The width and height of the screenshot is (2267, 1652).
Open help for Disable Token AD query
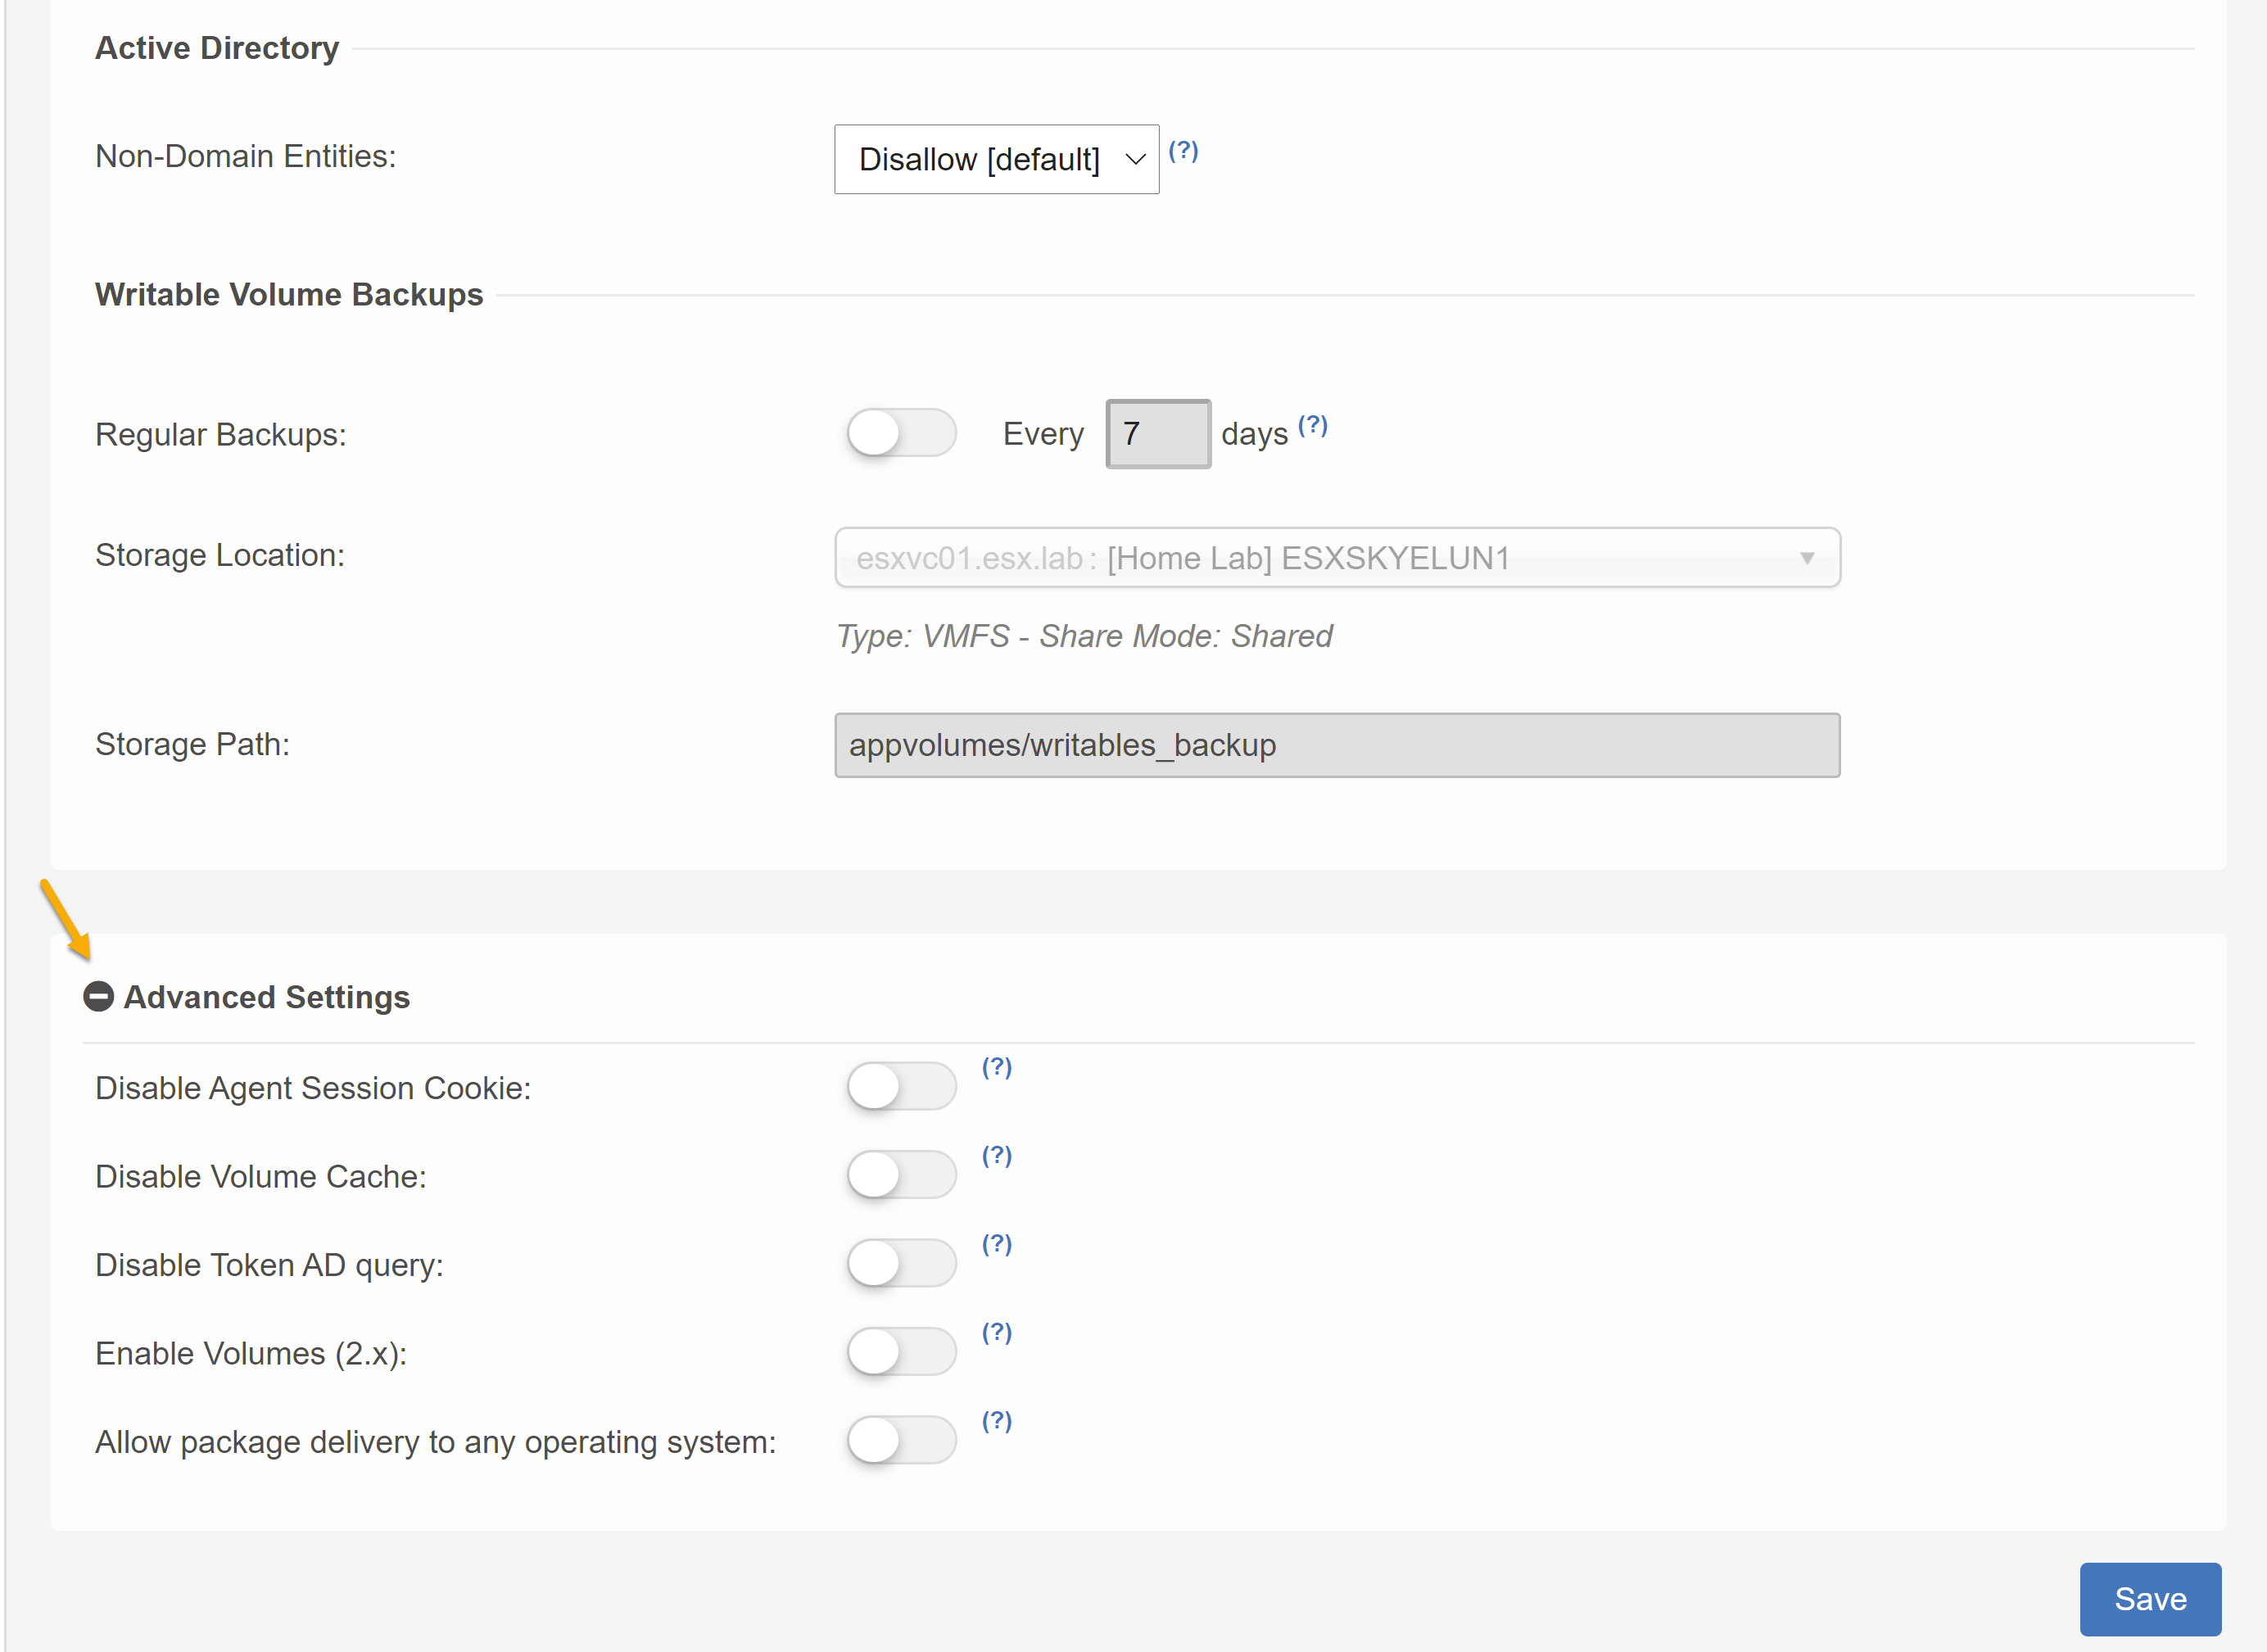point(996,1244)
